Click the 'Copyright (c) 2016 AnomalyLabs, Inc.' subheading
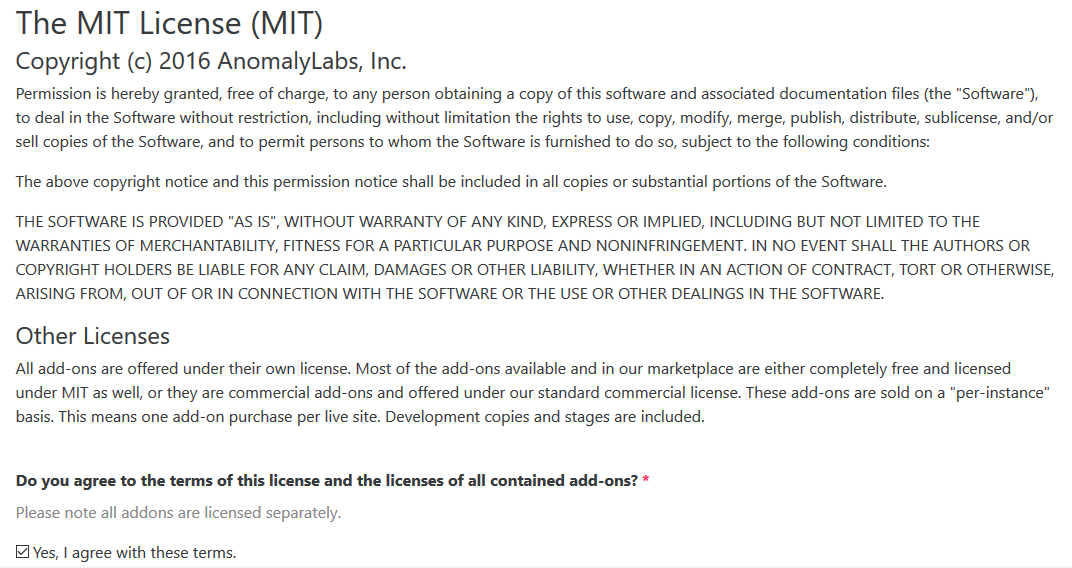1072x568 pixels. pyautogui.click(x=211, y=62)
